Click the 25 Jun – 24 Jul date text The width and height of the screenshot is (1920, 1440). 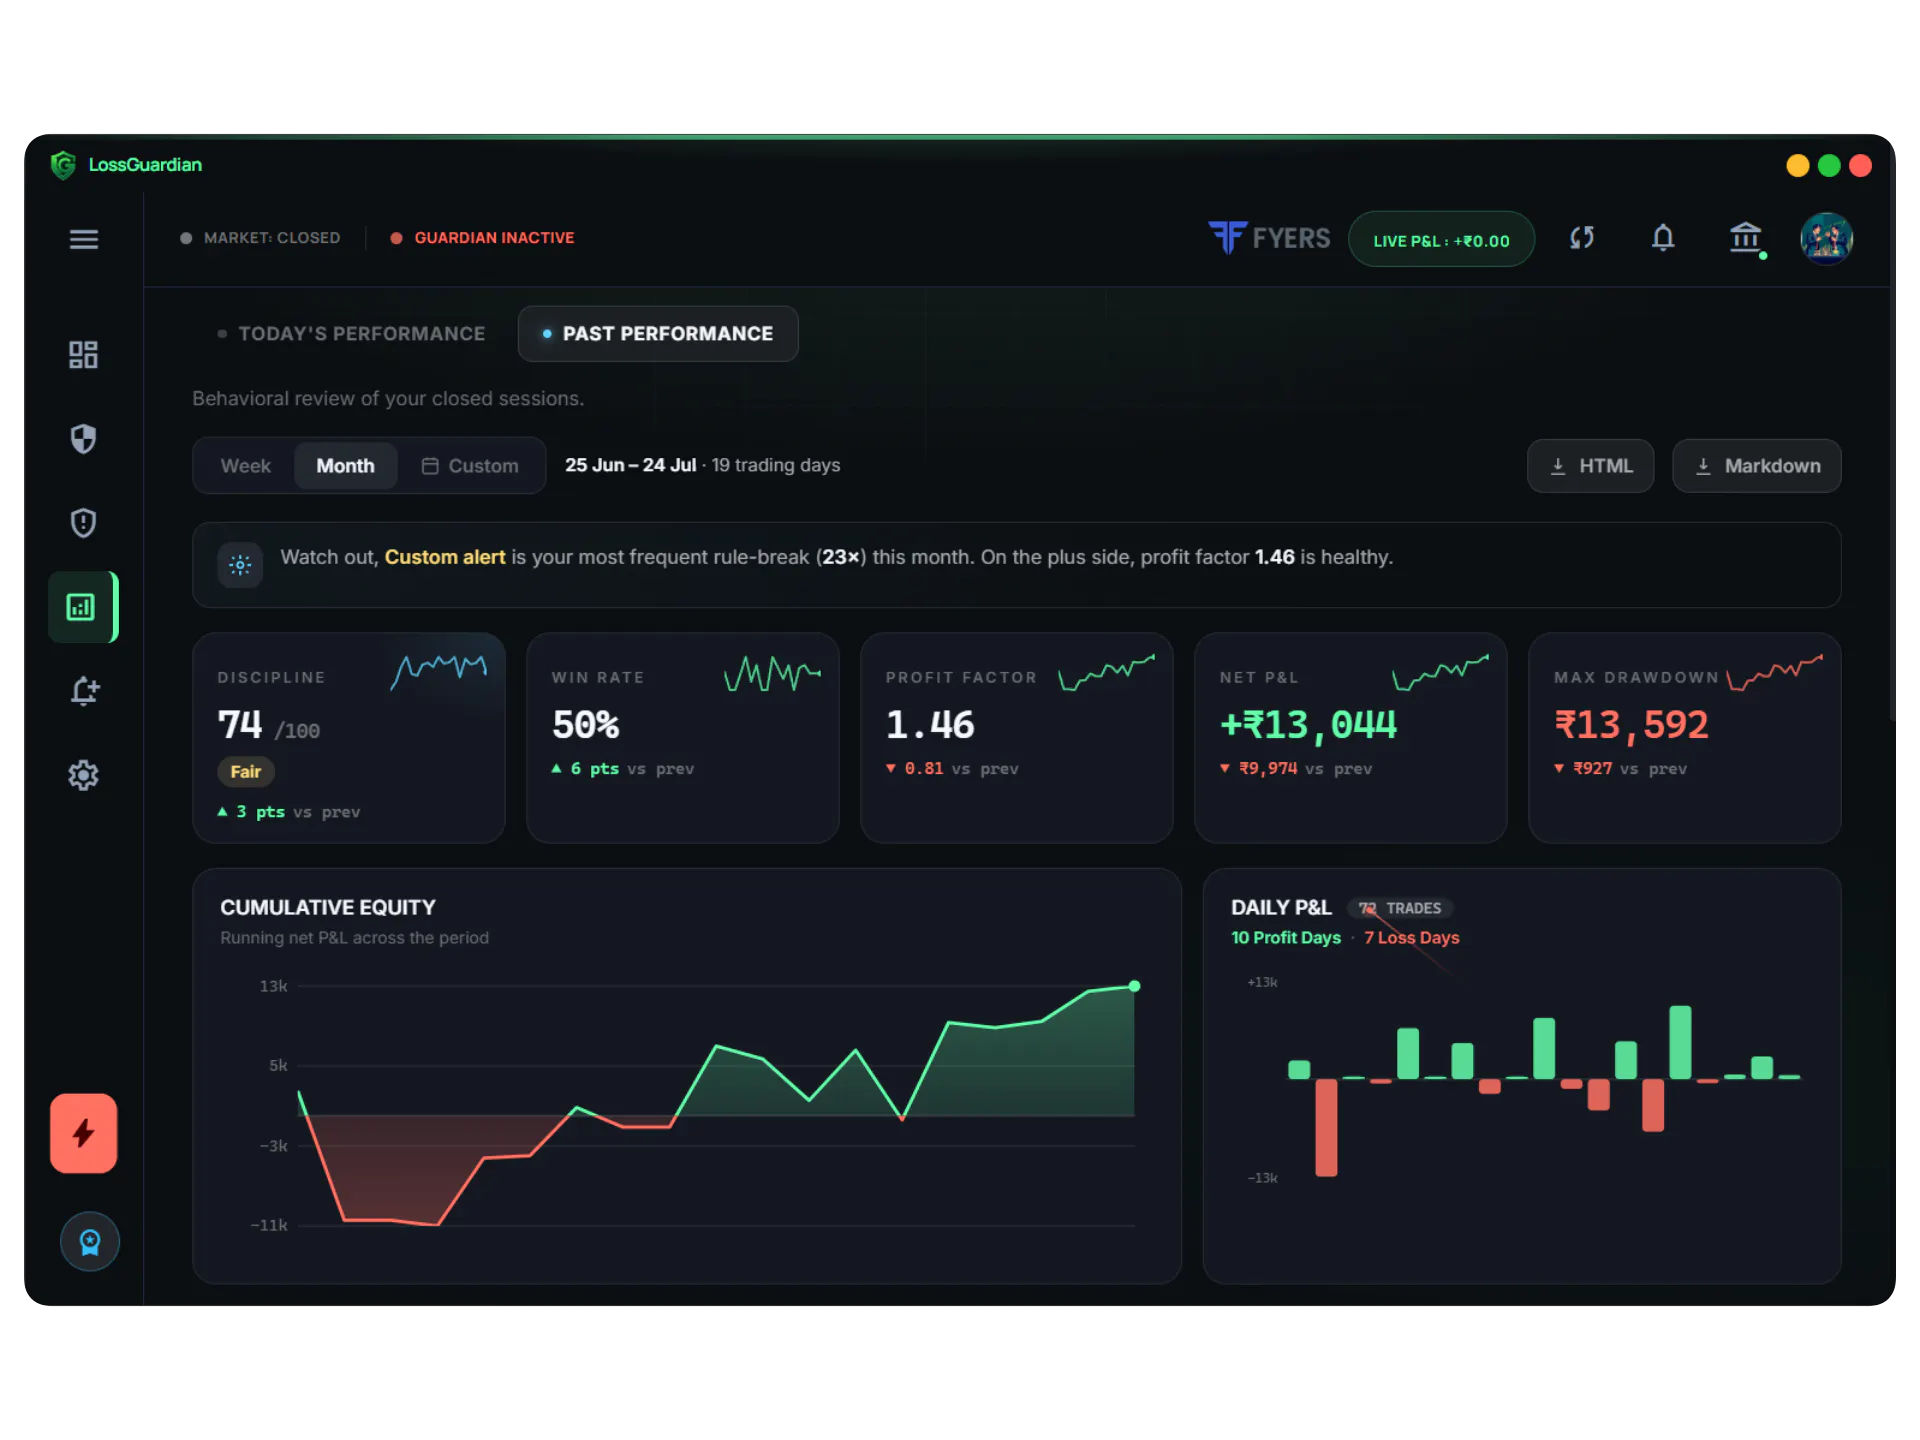click(x=630, y=465)
